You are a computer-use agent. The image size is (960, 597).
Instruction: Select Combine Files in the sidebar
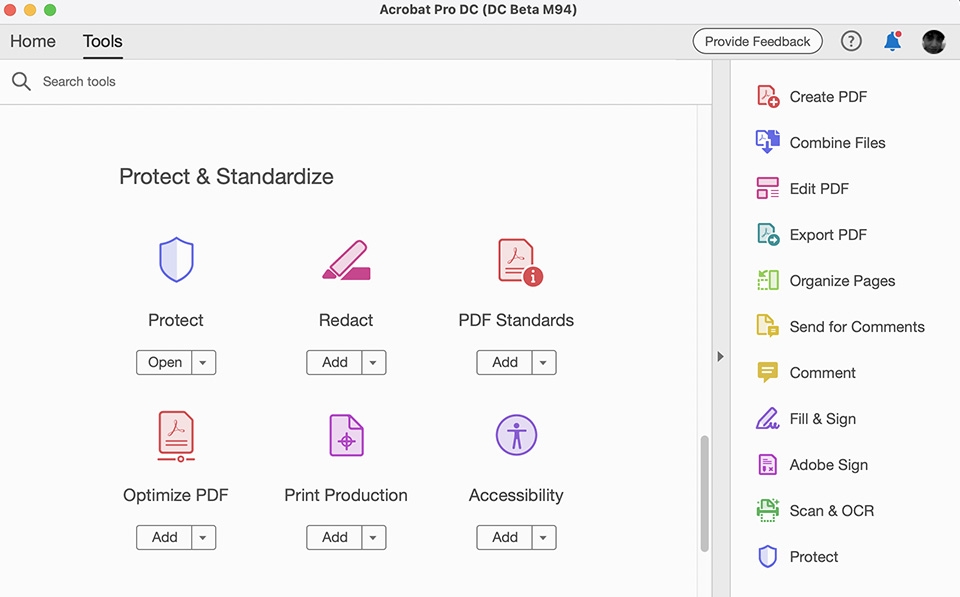[836, 143]
